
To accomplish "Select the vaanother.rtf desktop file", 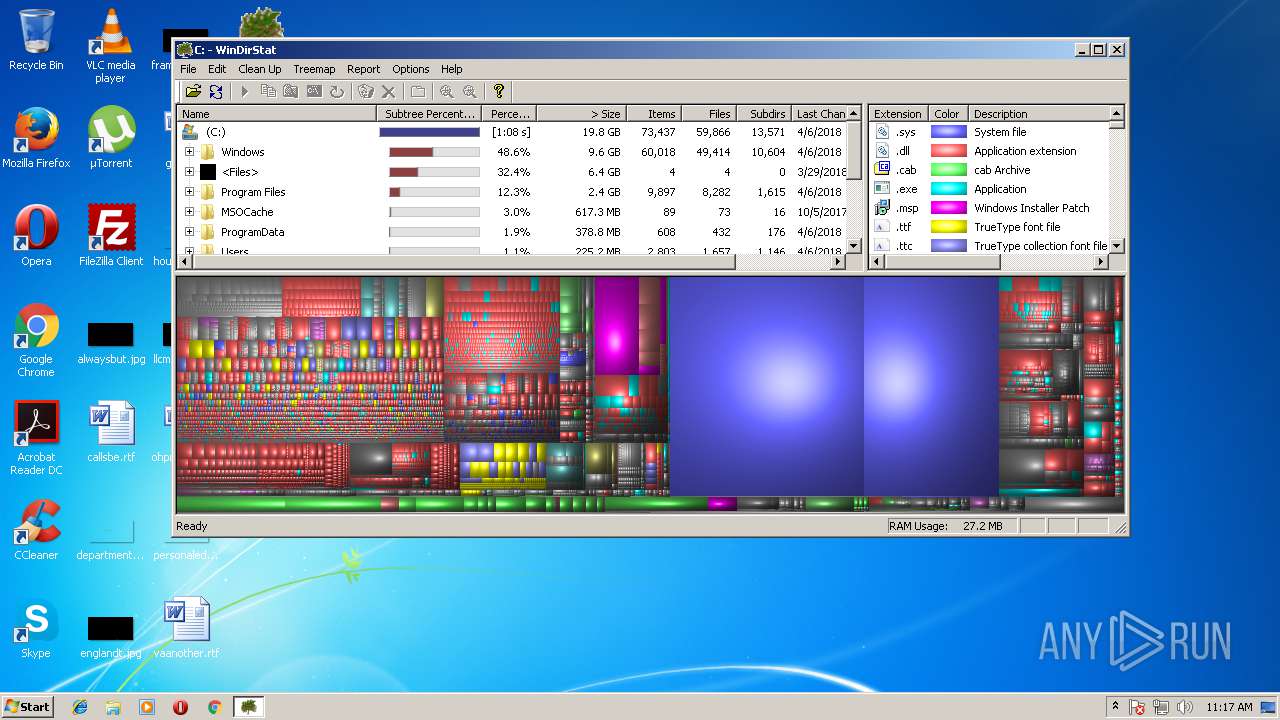I will click(186, 628).
